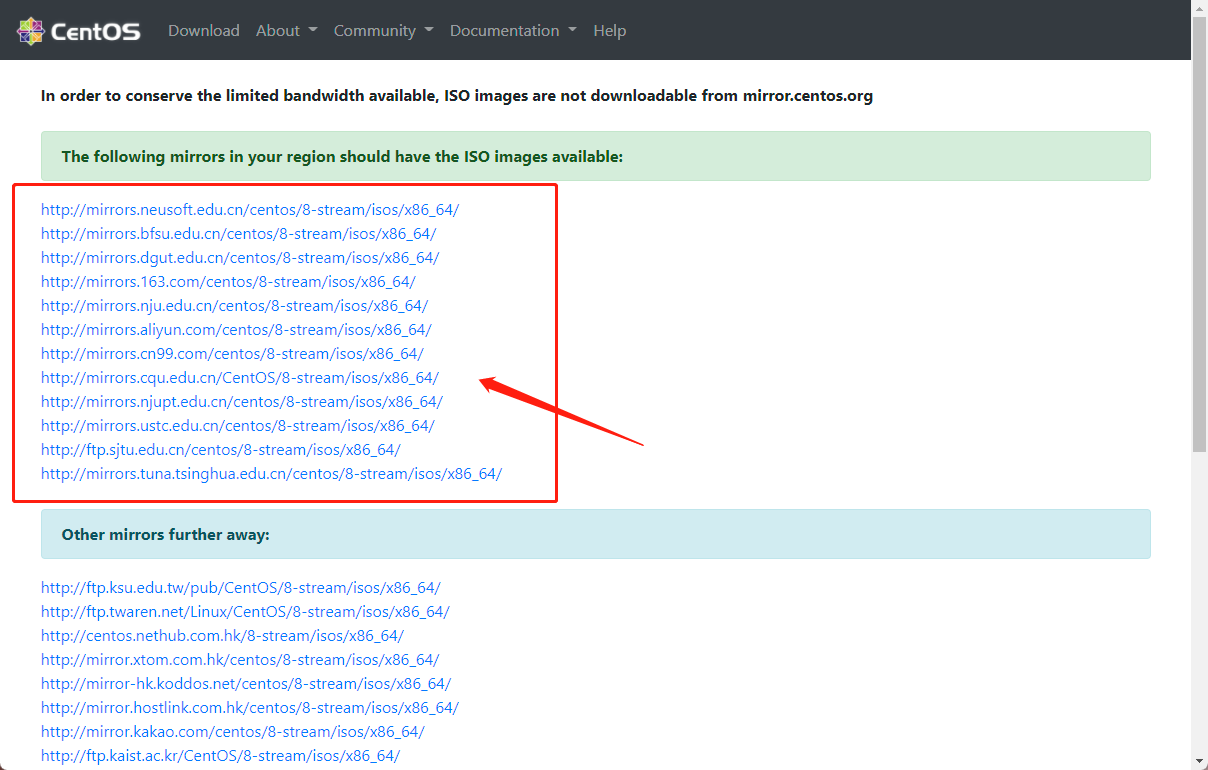
Task: Click the page's vertical scrollbar thumb
Action: tap(1200, 235)
